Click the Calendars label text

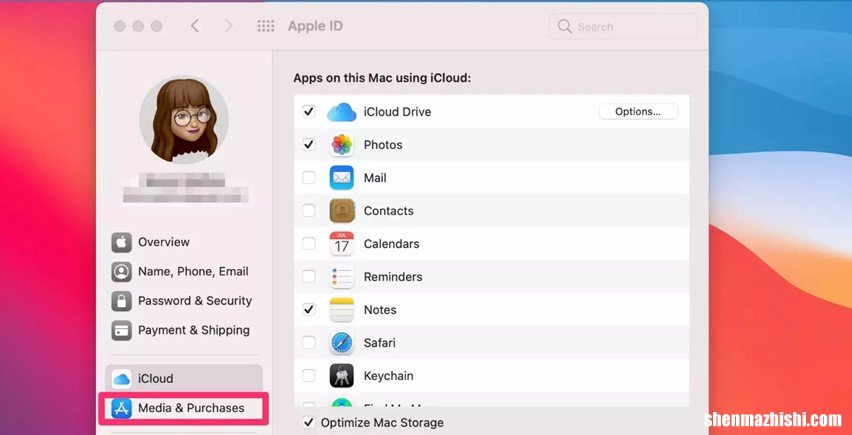(391, 244)
